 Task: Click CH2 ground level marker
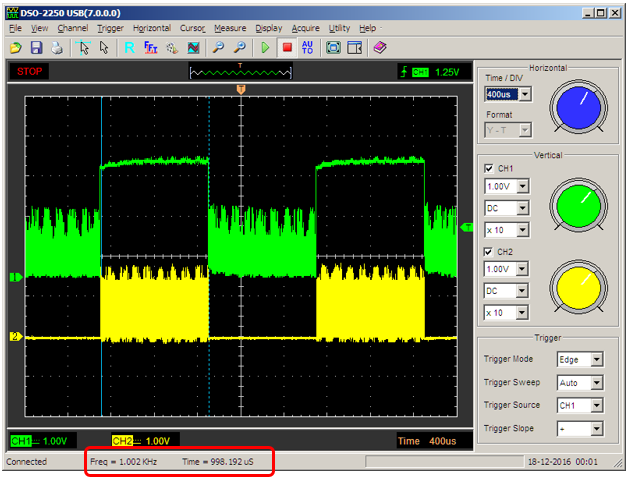[x=16, y=336]
